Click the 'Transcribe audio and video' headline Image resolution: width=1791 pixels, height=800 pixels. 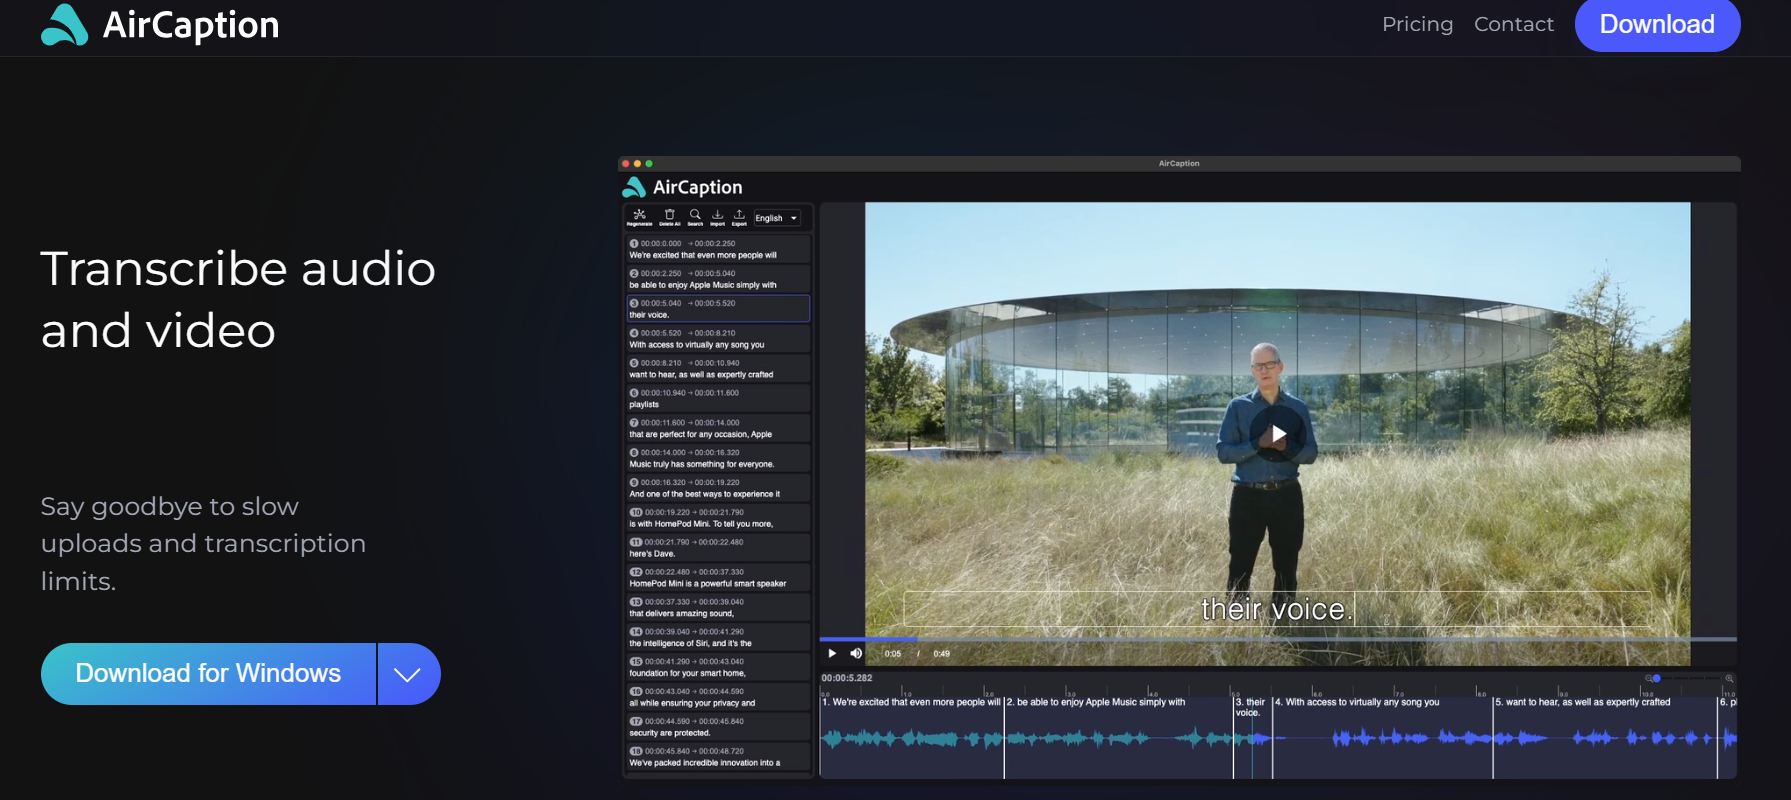coord(238,299)
